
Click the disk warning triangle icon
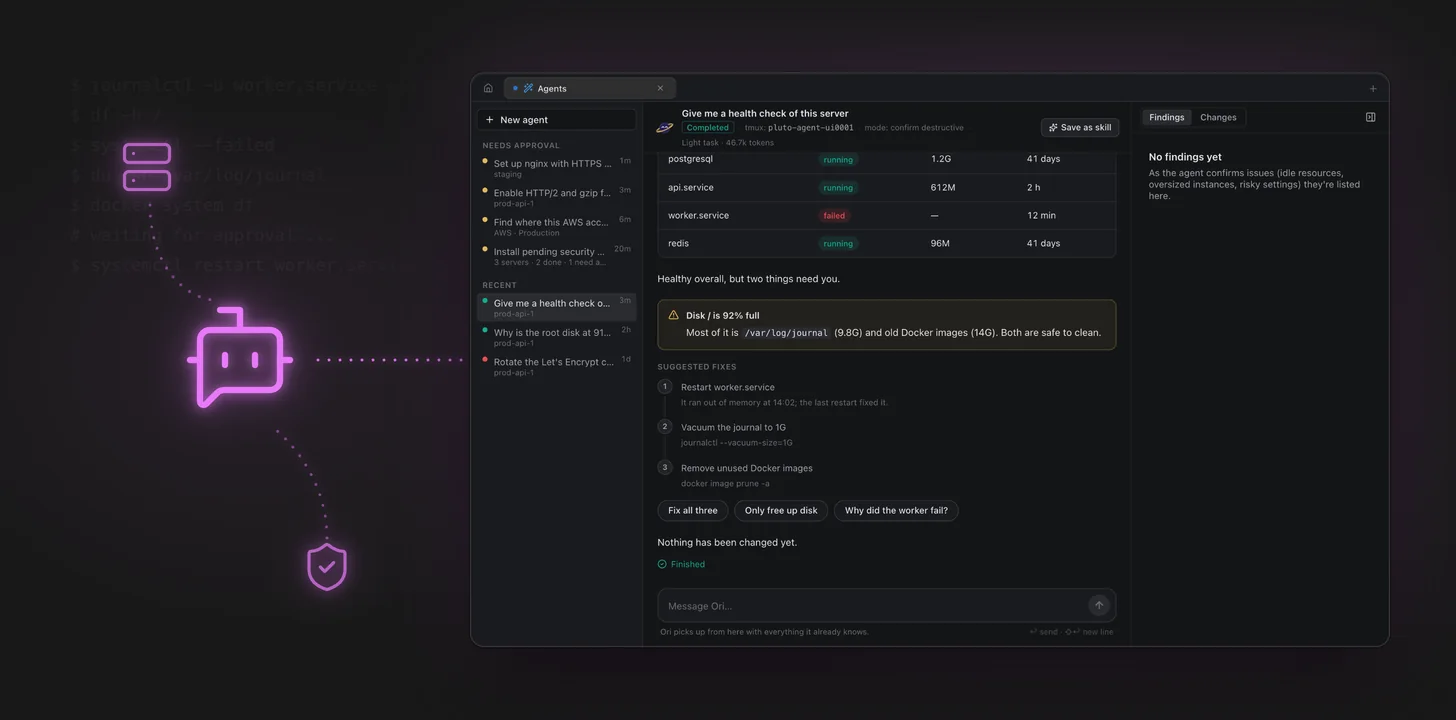[x=673, y=315]
